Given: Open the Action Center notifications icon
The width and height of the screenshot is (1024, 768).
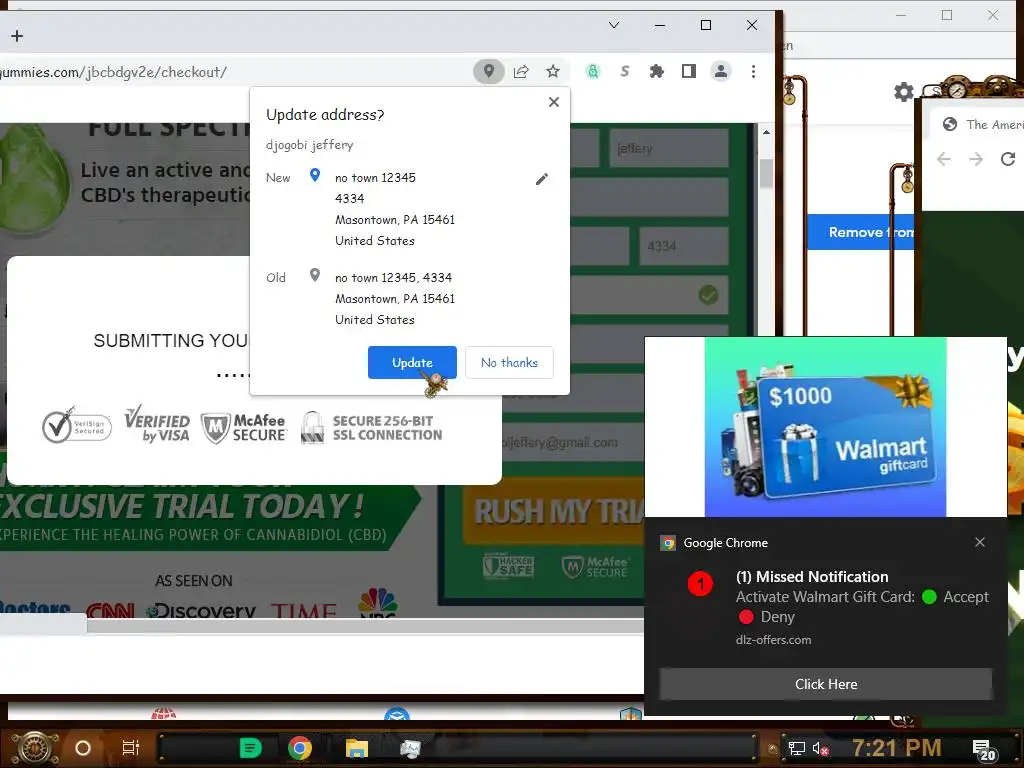Looking at the screenshot, I should 984,750.
